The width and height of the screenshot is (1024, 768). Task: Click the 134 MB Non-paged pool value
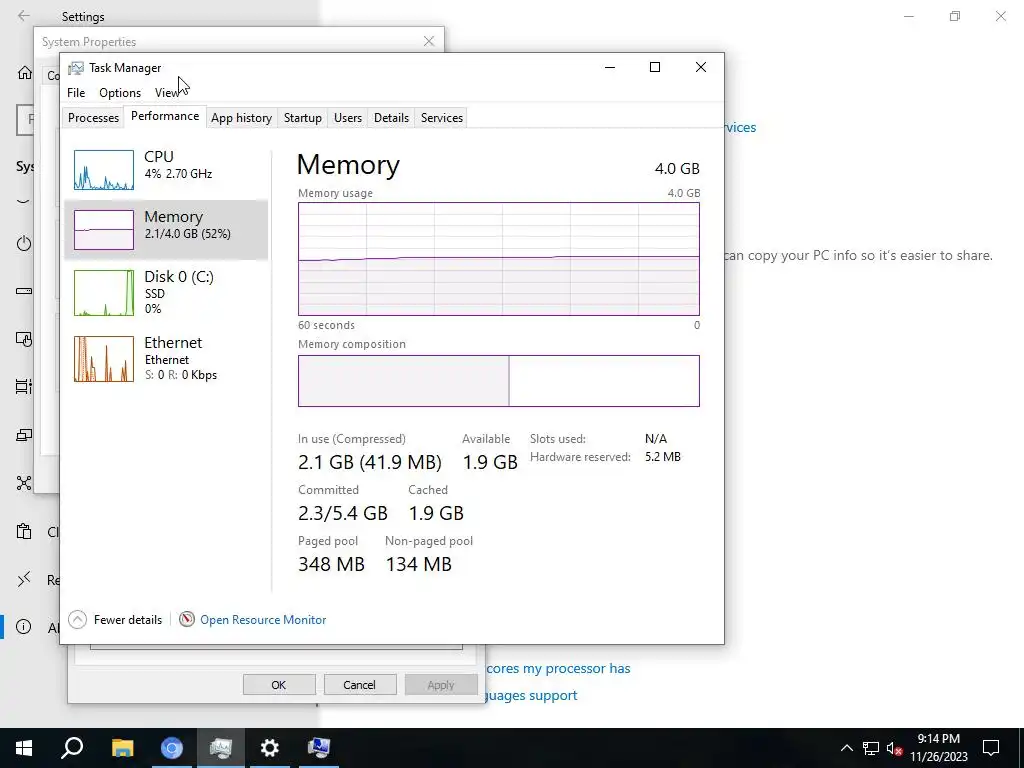coord(419,564)
